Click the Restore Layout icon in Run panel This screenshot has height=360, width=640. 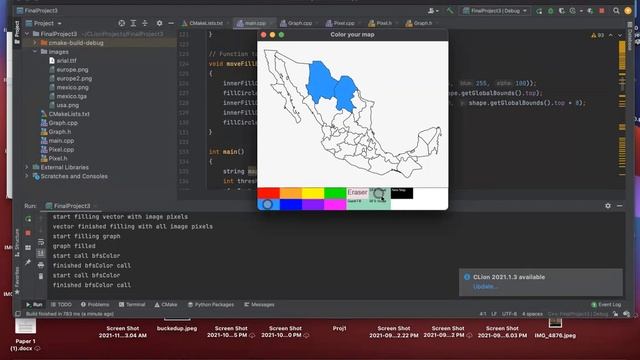coord(28,248)
